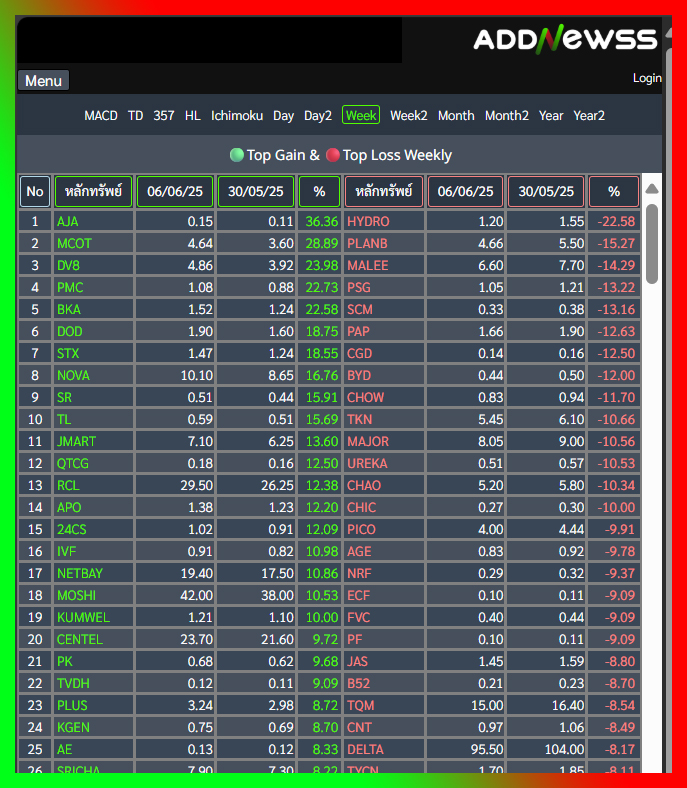This screenshot has height=788, width=687.
Task: Select the -15.27 percent for PLANB
Action: pos(614,243)
